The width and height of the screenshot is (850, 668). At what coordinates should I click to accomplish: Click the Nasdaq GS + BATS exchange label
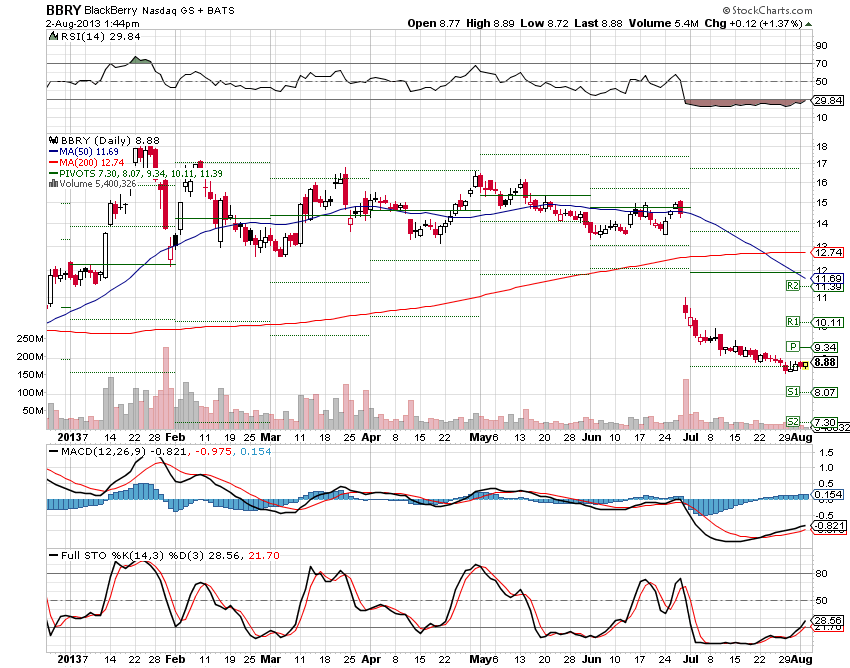coord(188,10)
